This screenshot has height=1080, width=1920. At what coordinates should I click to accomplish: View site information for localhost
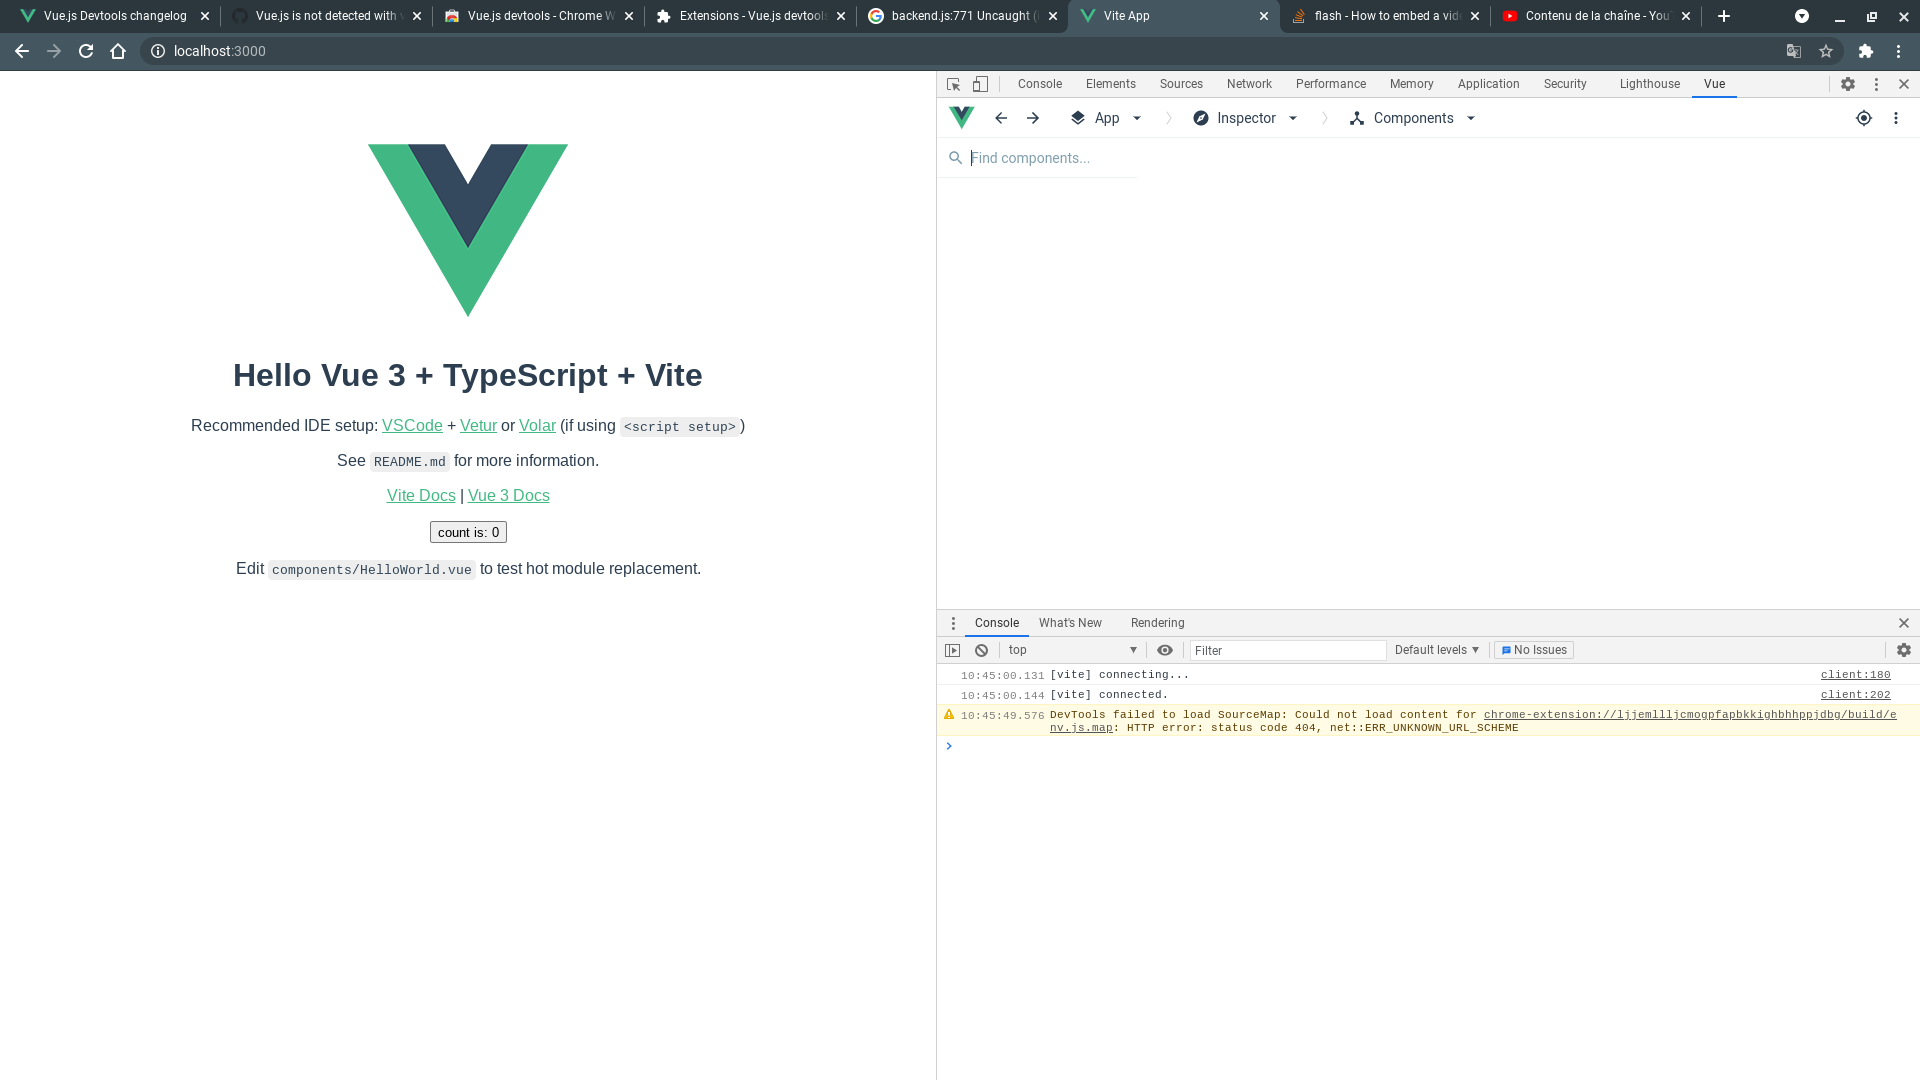point(158,51)
